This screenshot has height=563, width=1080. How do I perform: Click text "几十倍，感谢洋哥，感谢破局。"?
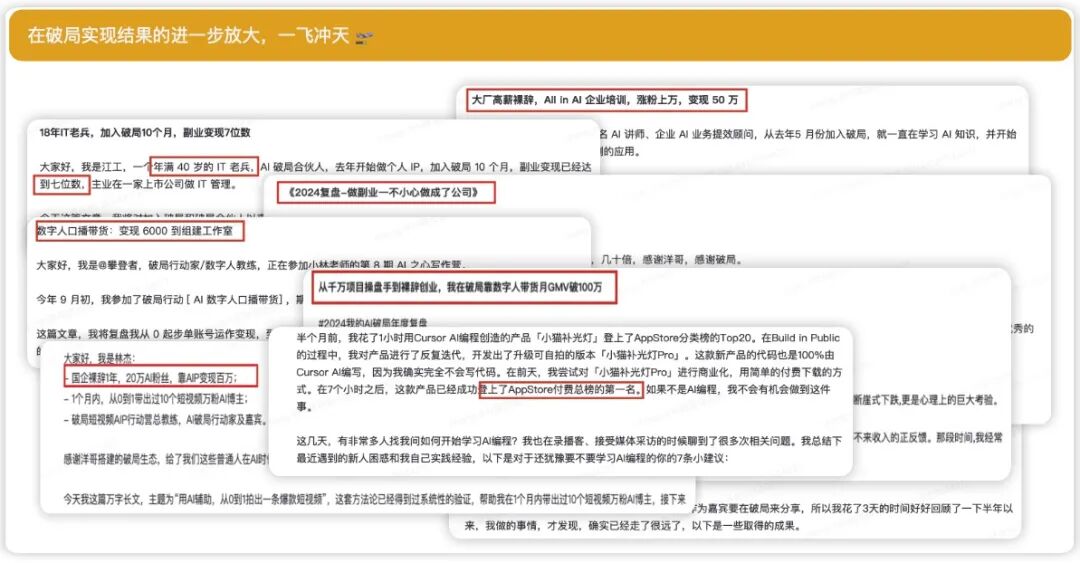pyautogui.click(x=671, y=260)
